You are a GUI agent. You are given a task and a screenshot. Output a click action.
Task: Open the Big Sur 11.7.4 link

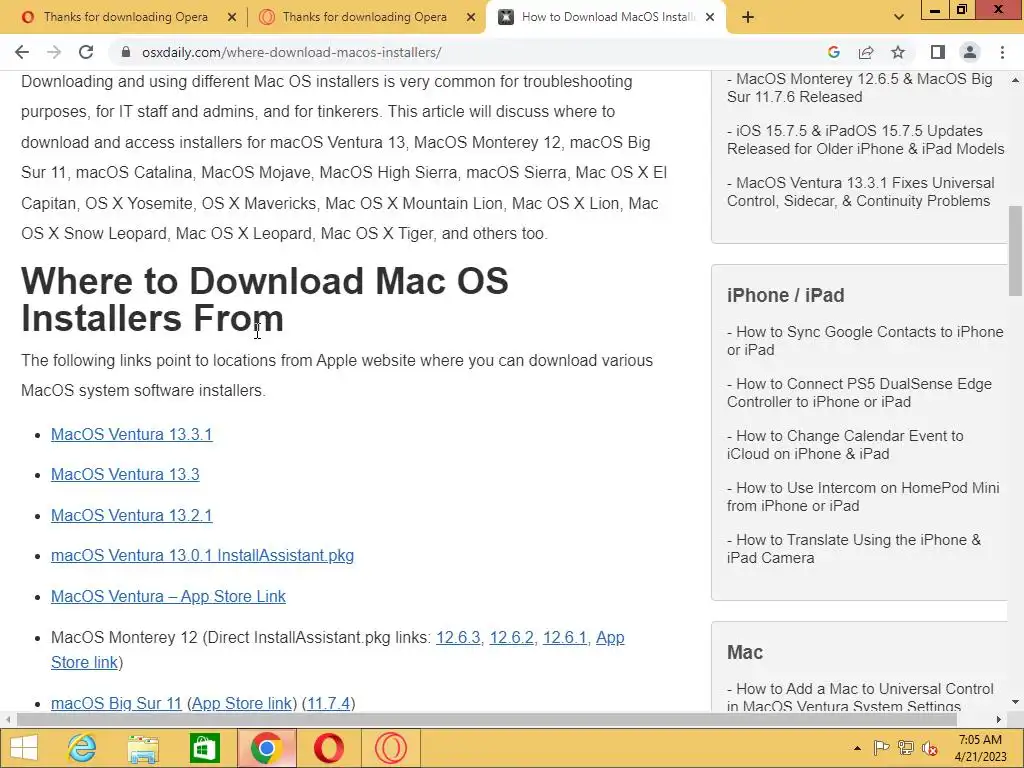[328, 703]
